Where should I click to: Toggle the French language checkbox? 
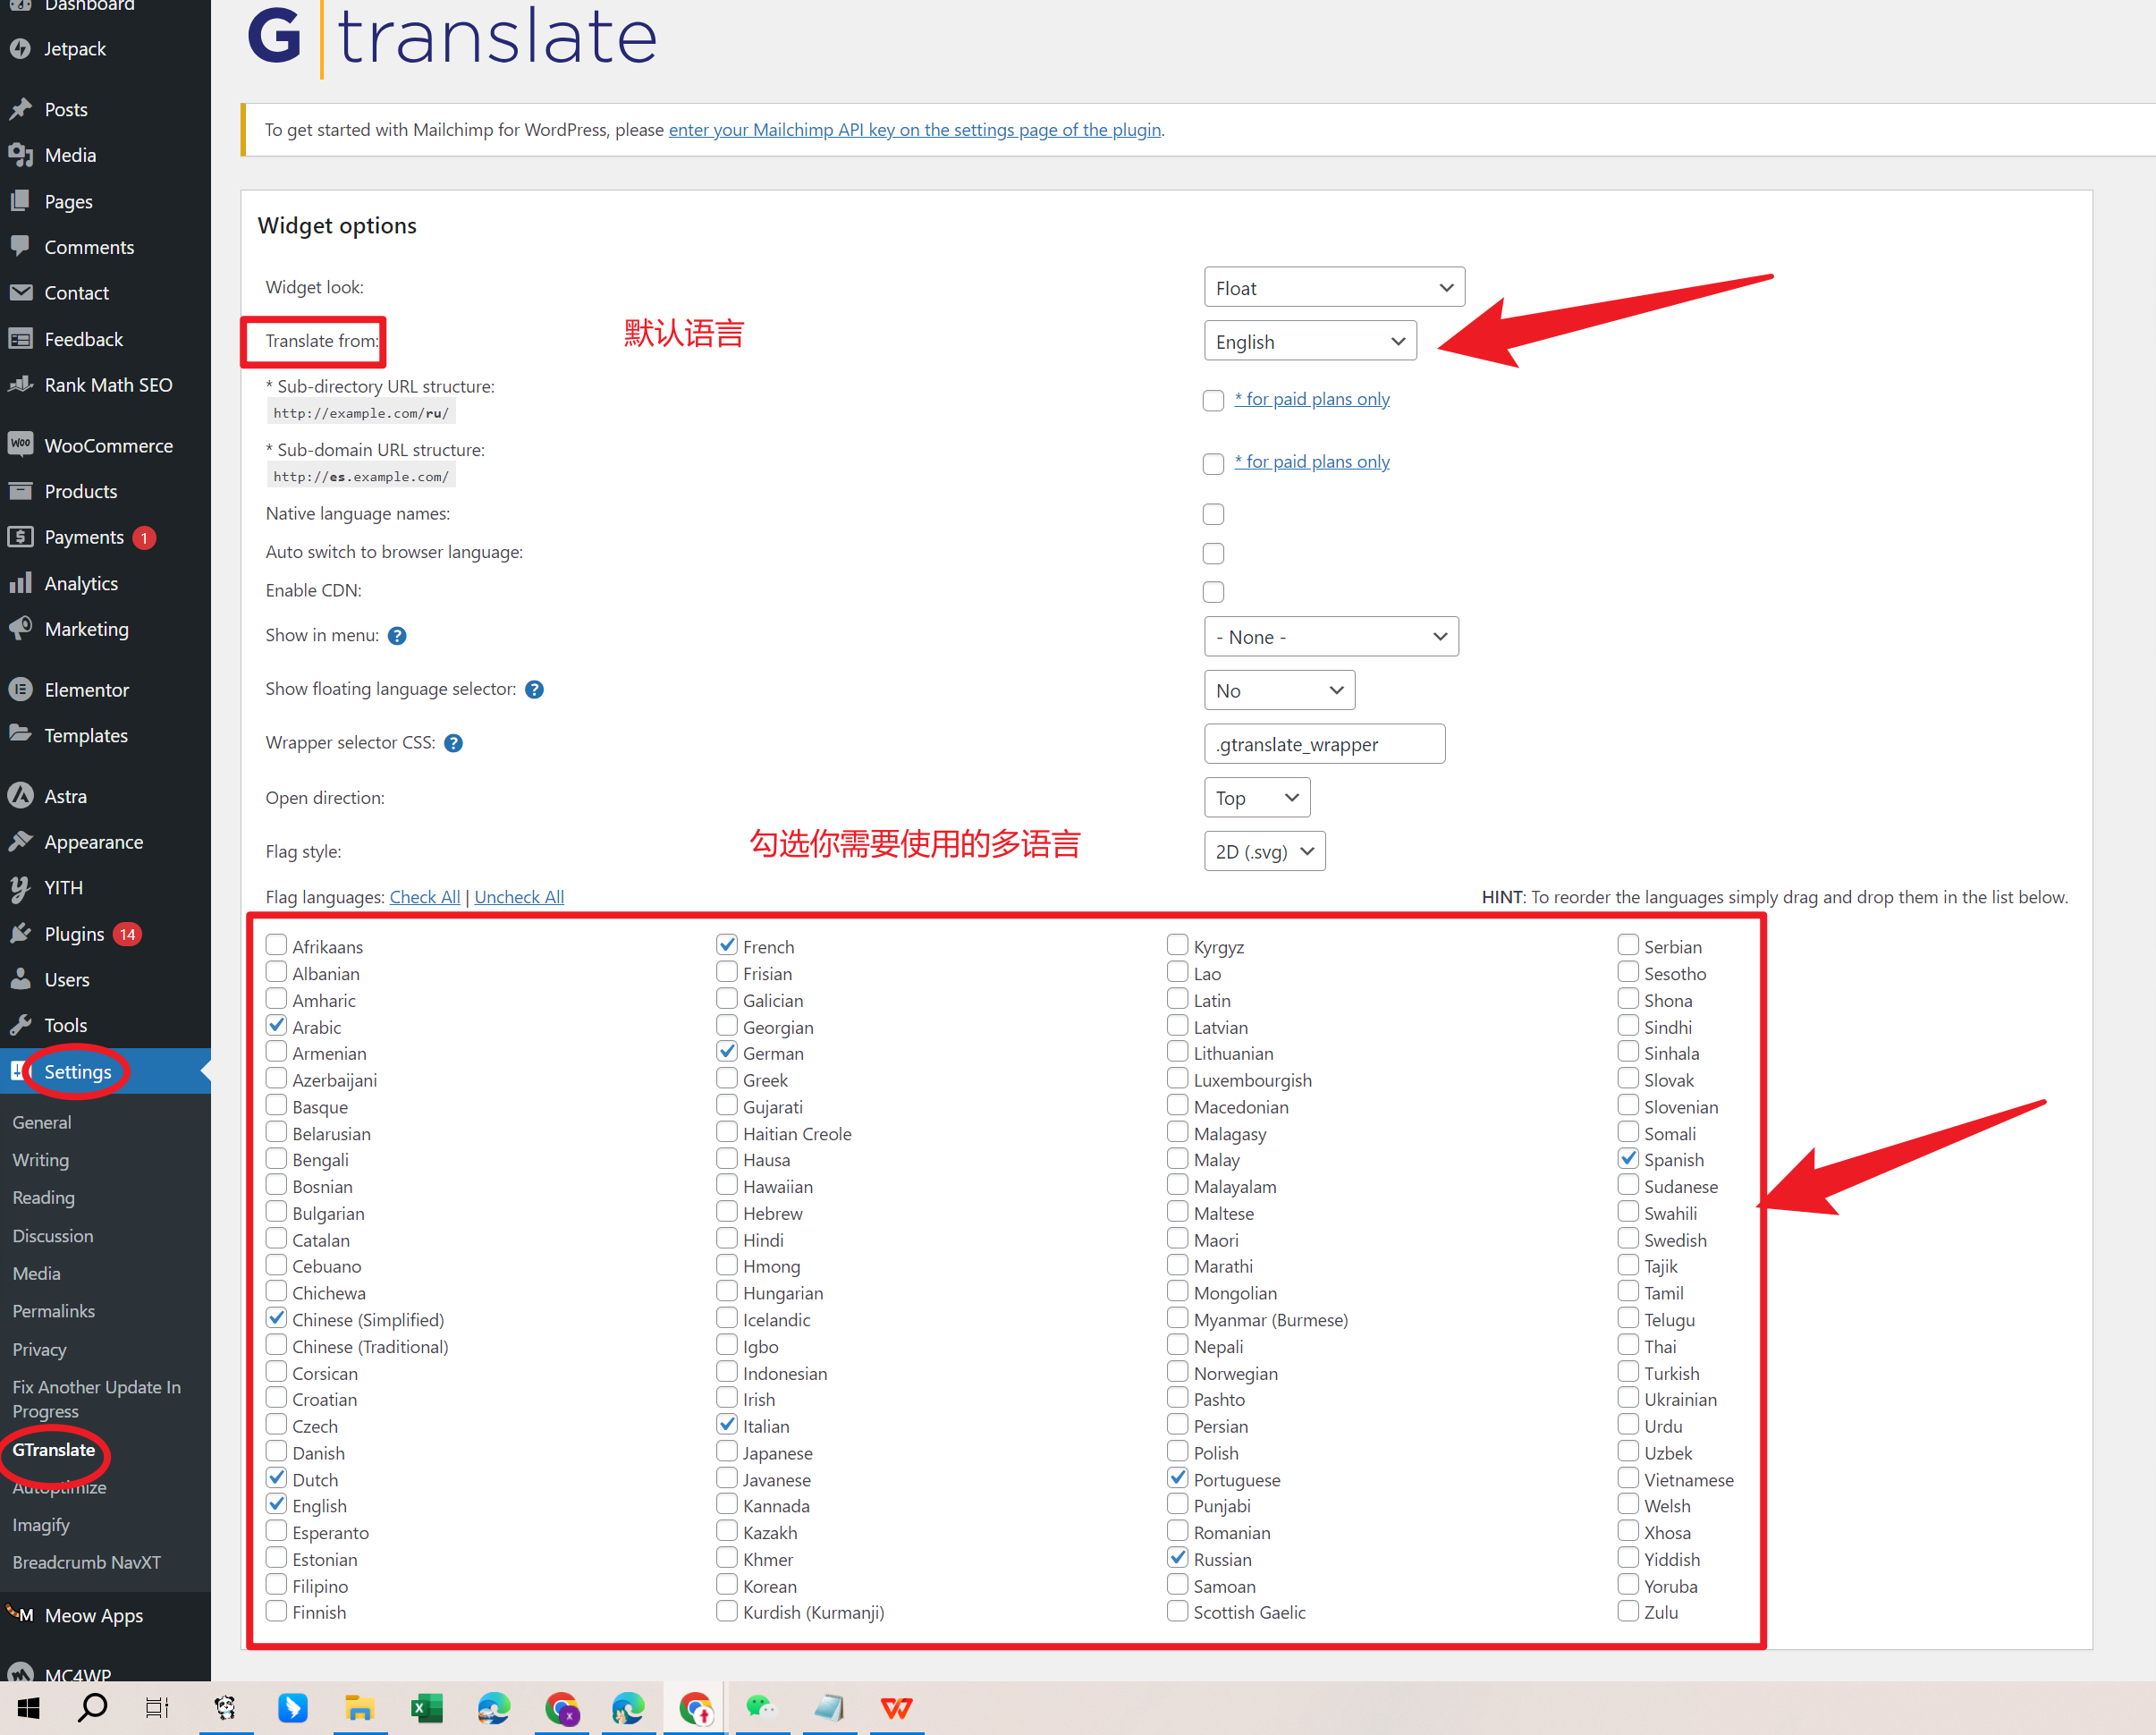coord(724,945)
